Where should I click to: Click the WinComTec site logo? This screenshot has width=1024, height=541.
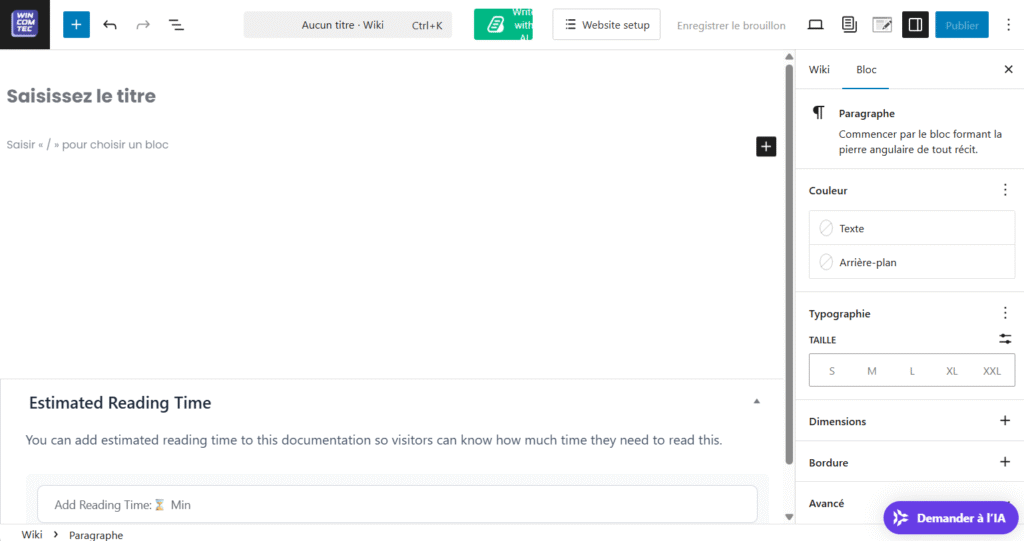(25, 25)
